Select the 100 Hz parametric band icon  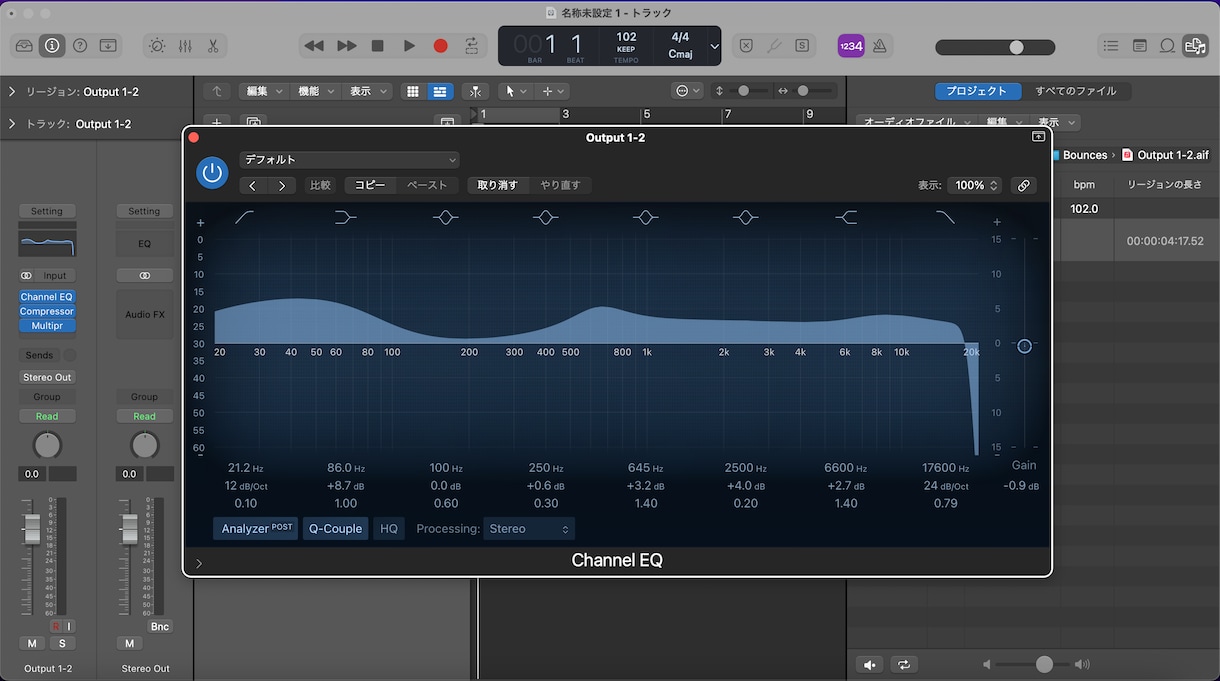tap(445, 217)
